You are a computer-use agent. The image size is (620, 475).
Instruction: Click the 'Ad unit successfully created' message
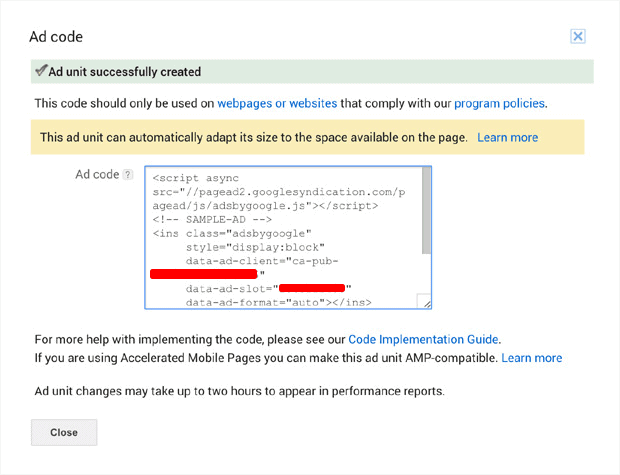point(125,72)
